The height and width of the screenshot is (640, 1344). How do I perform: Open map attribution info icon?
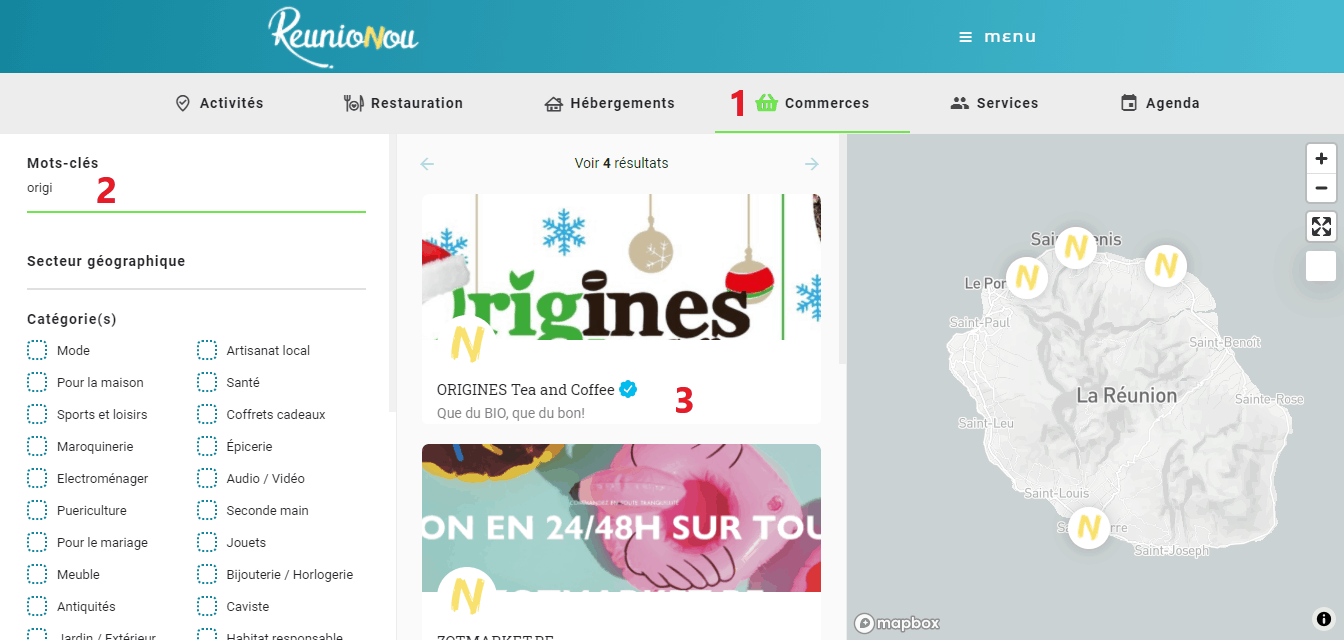coord(1323,618)
